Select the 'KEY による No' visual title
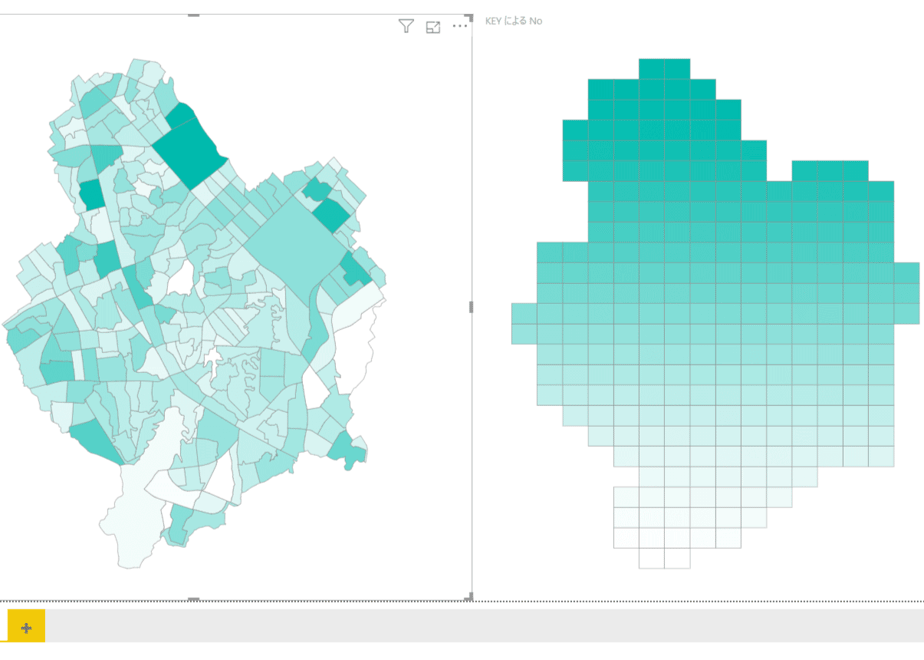This screenshot has height=660, width=924. point(513,21)
